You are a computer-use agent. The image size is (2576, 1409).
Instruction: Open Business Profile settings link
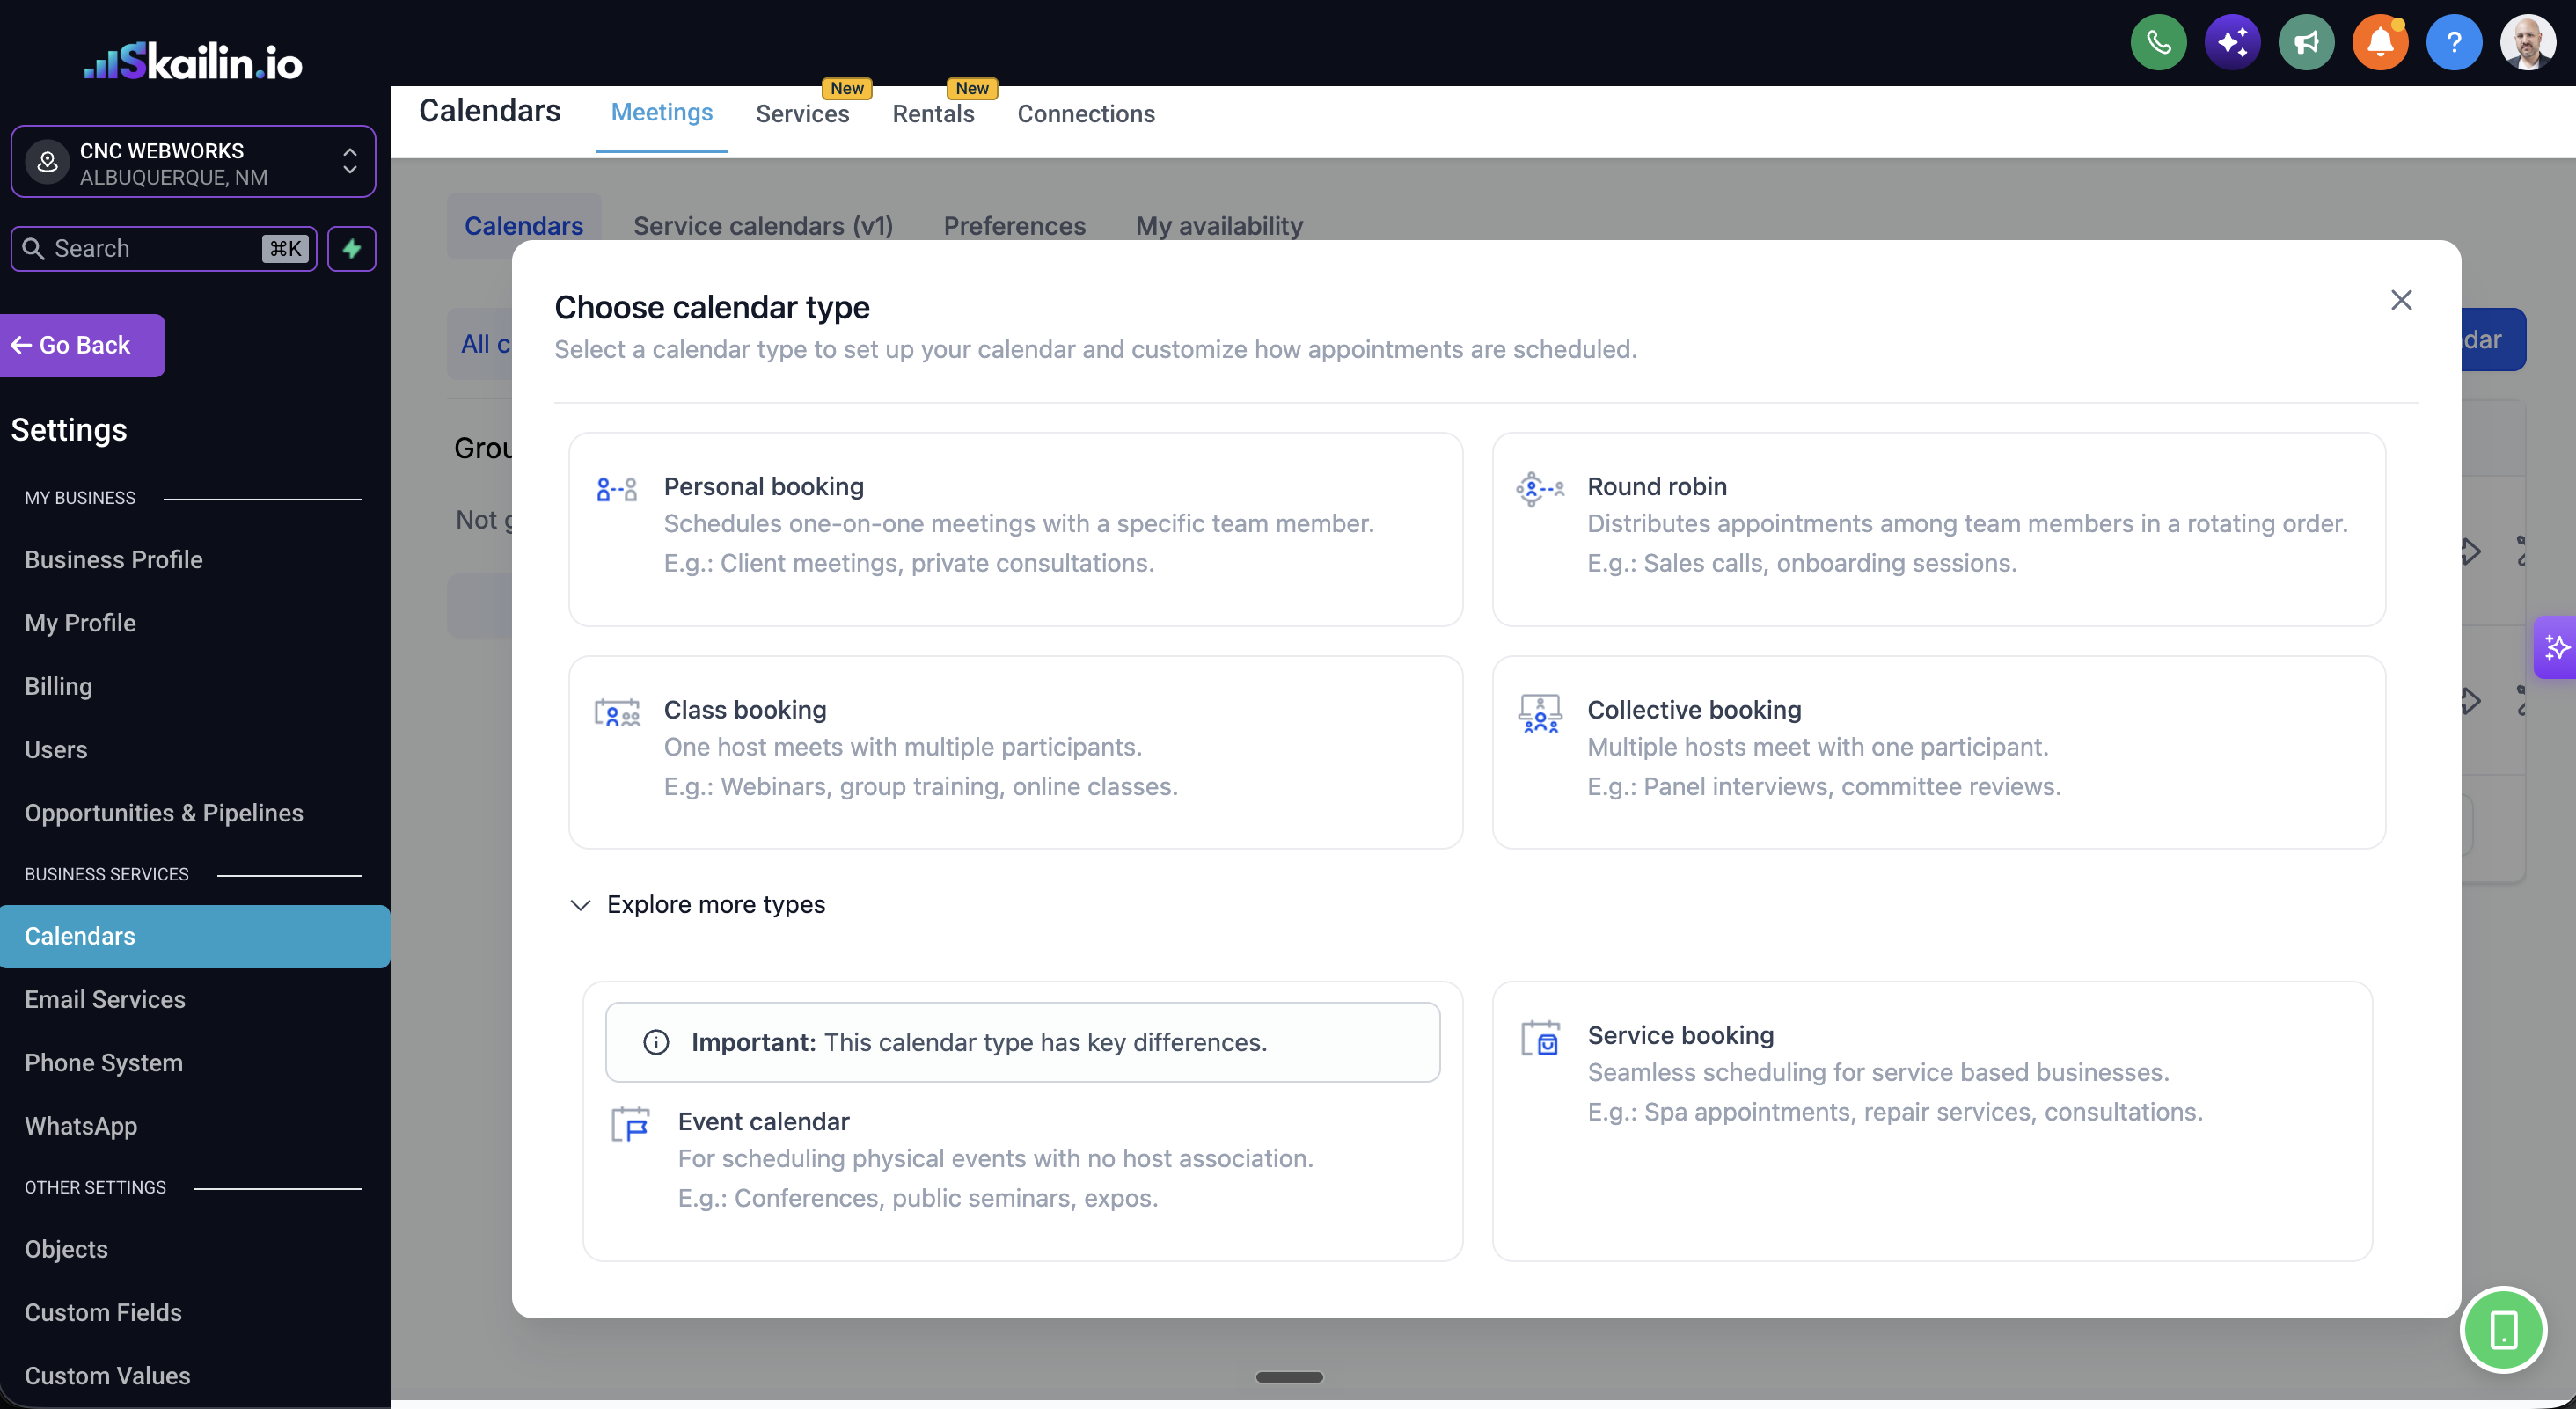113,560
